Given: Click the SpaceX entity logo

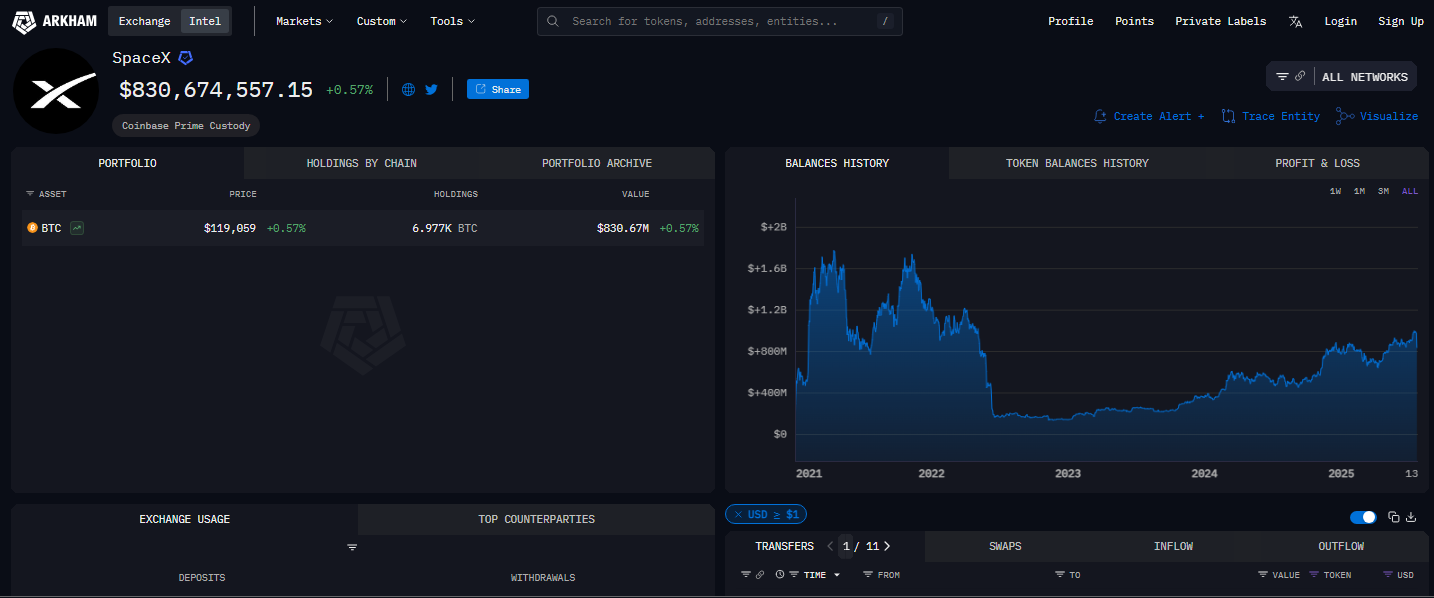Looking at the screenshot, I should pyautogui.click(x=55, y=90).
